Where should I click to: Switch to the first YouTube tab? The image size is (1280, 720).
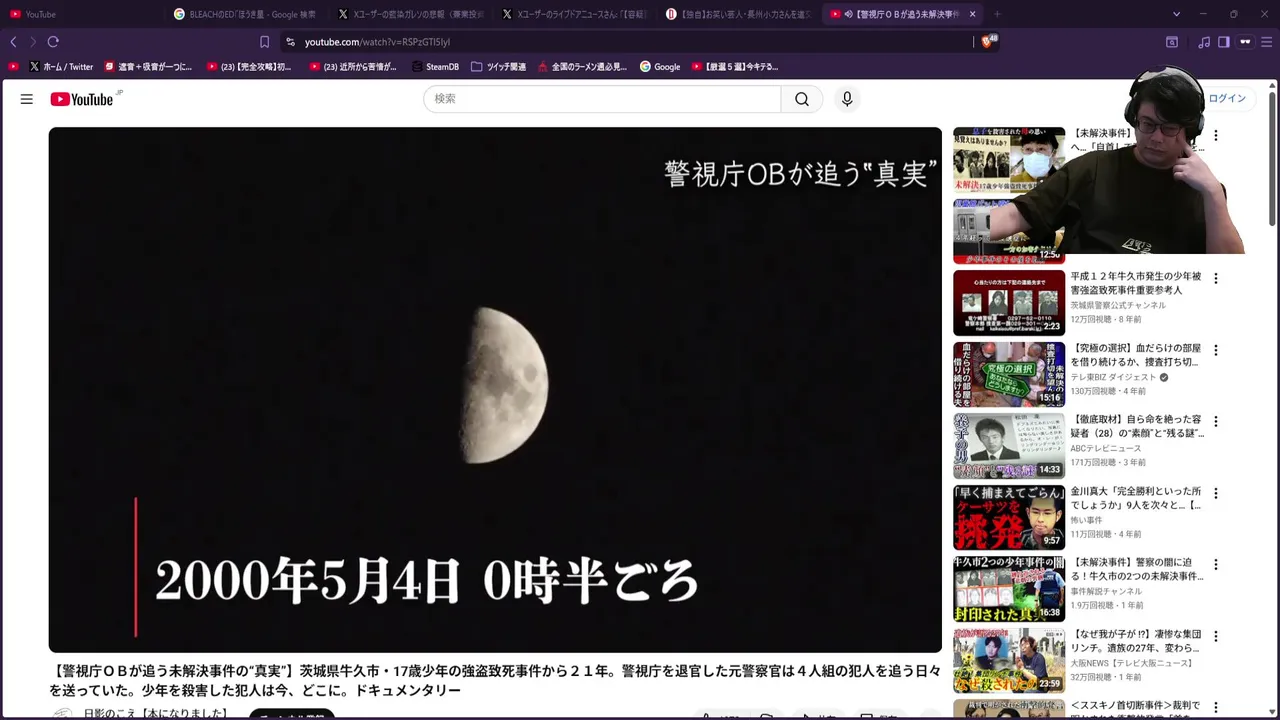click(x=82, y=14)
